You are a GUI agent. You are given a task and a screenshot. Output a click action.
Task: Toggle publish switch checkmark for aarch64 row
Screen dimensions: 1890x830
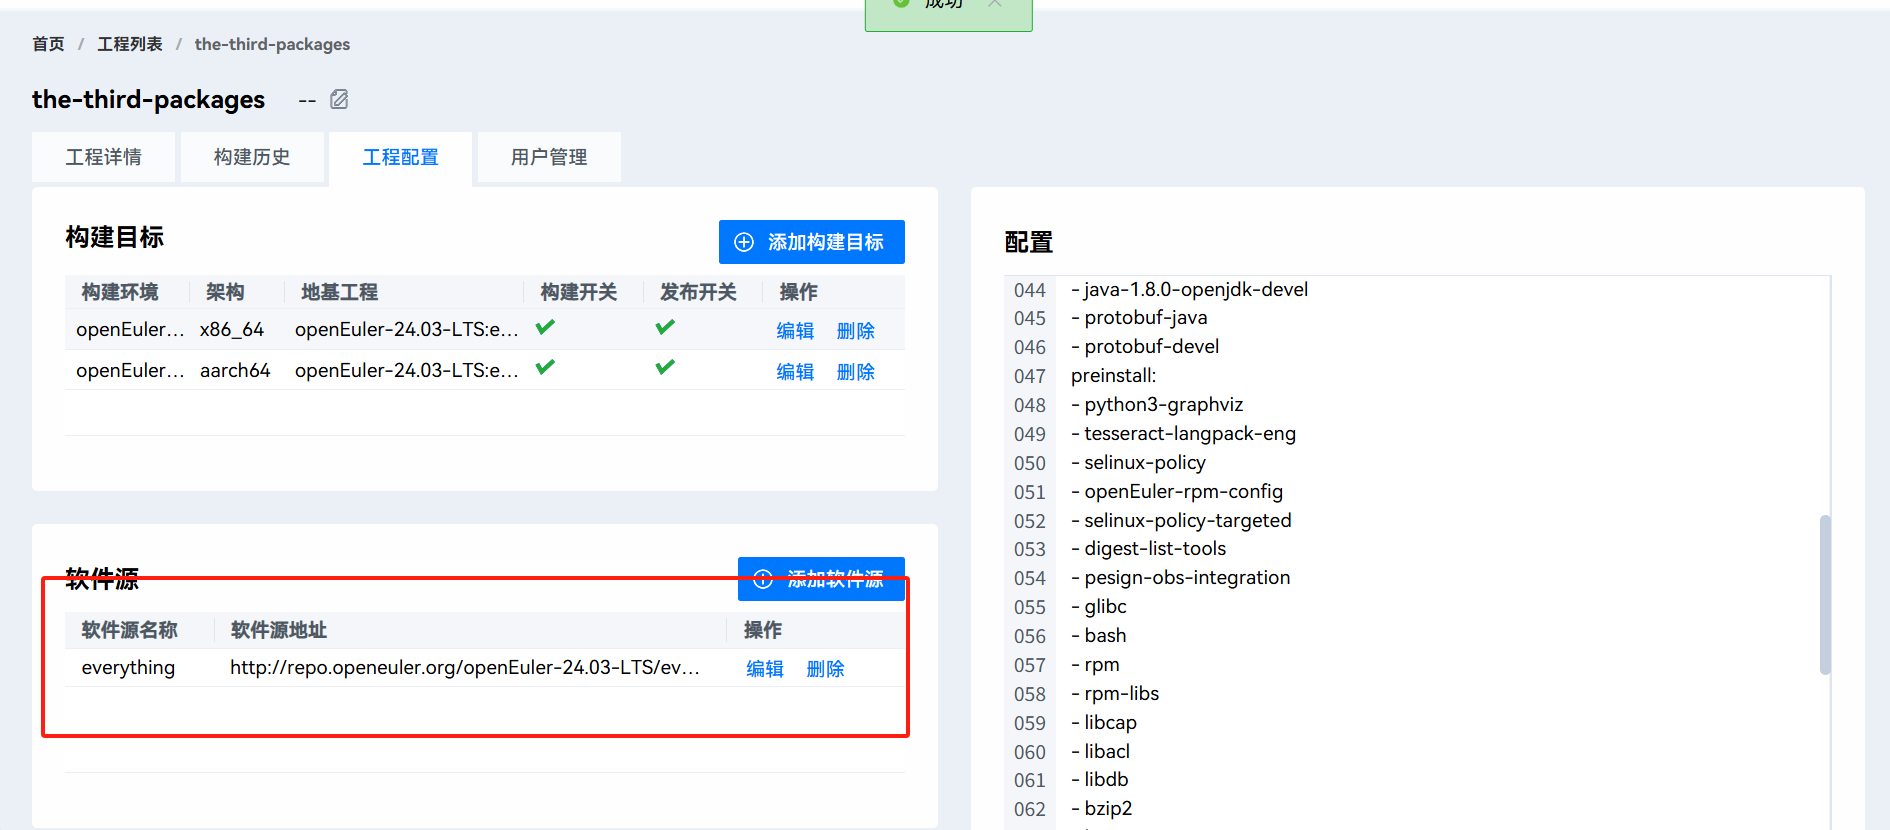tap(665, 368)
